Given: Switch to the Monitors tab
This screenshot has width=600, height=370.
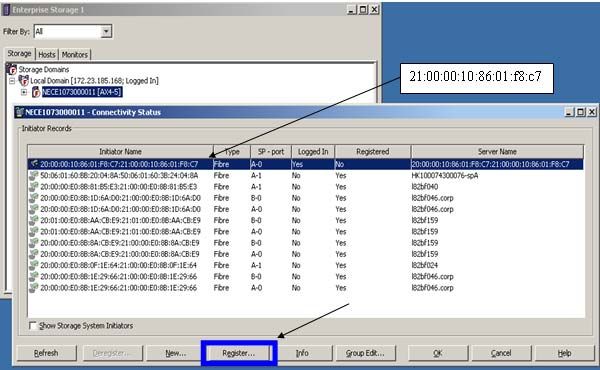Looking at the screenshot, I should click(75, 54).
